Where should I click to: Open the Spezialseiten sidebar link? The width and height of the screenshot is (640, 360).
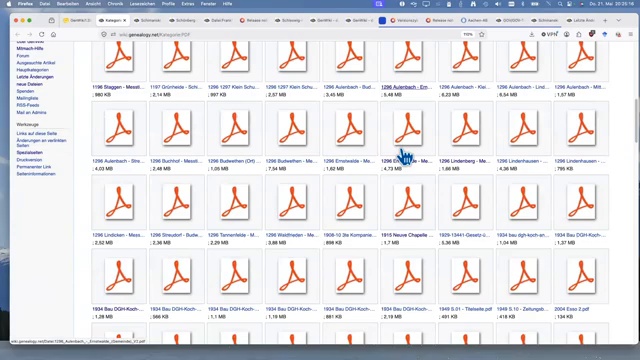(x=29, y=153)
